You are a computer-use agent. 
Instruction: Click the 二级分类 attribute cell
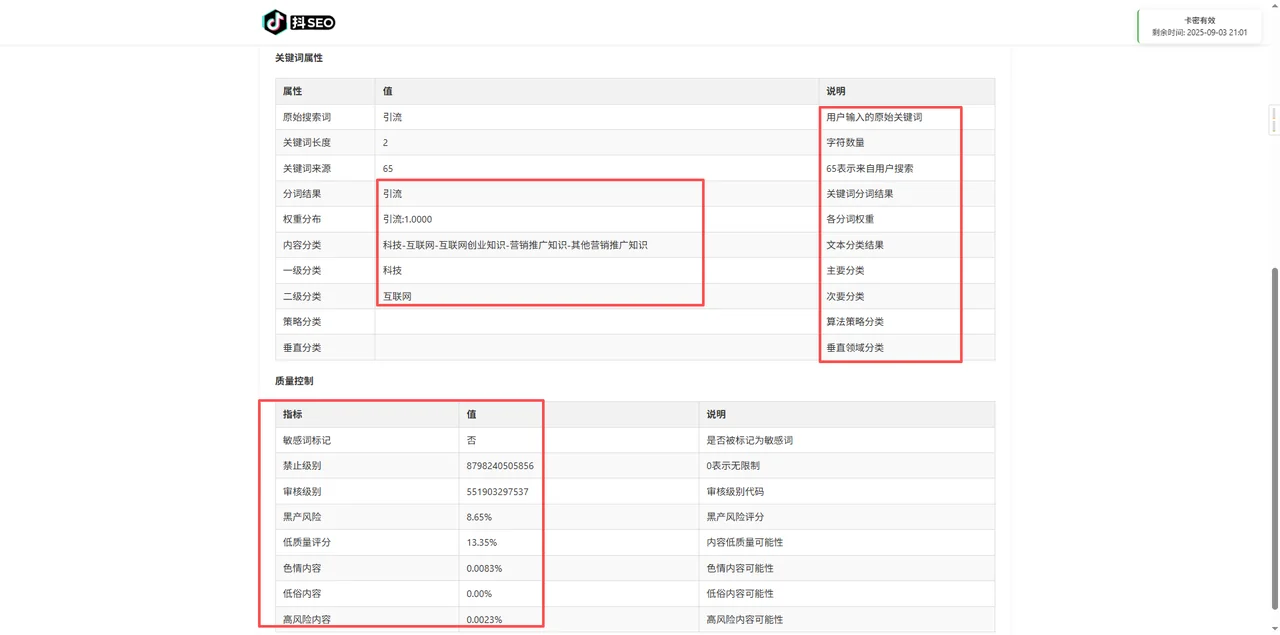point(325,296)
